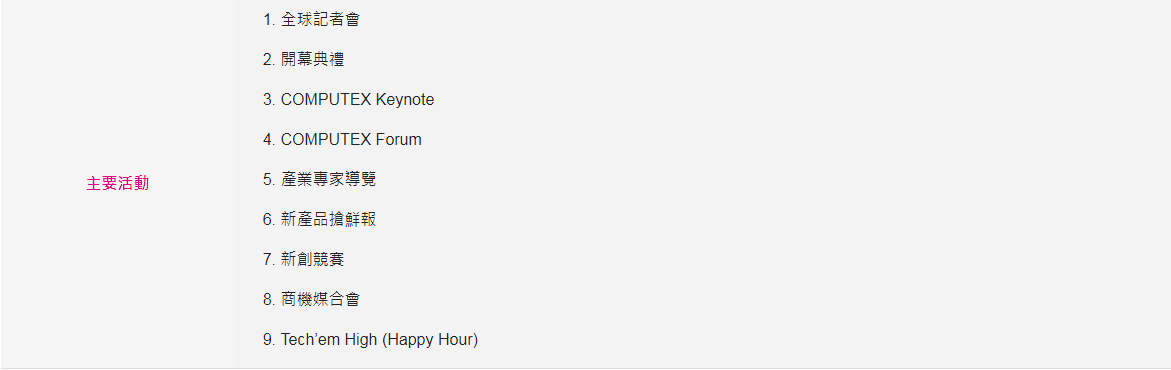The height and width of the screenshot is (370, 1171).
Task: Select the 全球記者會 list entry
Action: 320,19
